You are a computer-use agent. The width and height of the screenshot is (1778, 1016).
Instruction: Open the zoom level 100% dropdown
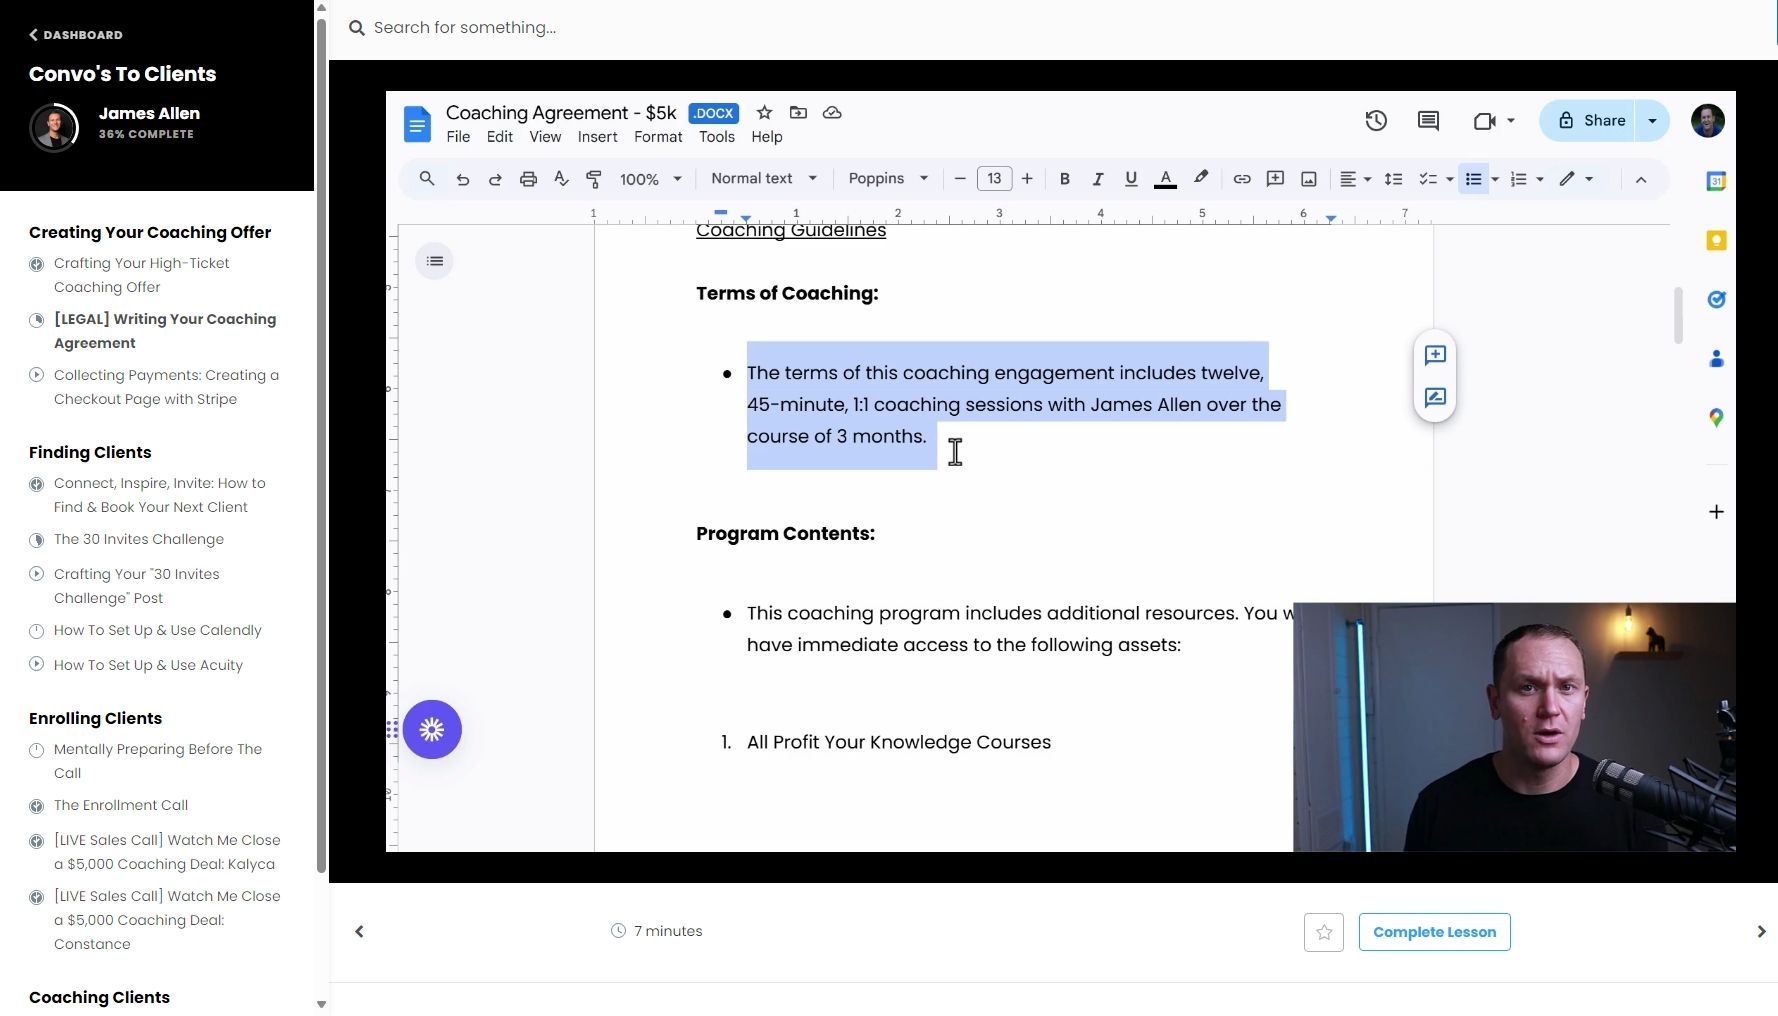(x=651, y=179)
